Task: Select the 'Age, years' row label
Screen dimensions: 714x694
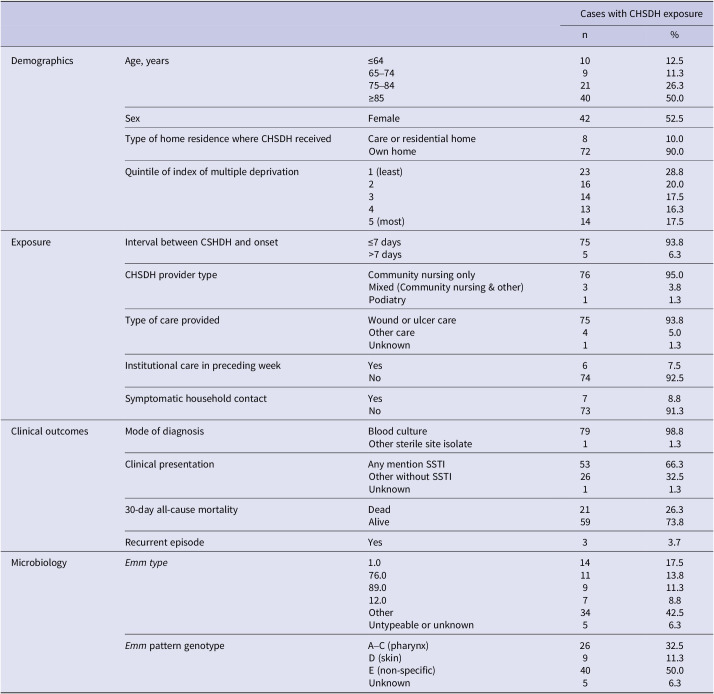Action: click(150, 61)
